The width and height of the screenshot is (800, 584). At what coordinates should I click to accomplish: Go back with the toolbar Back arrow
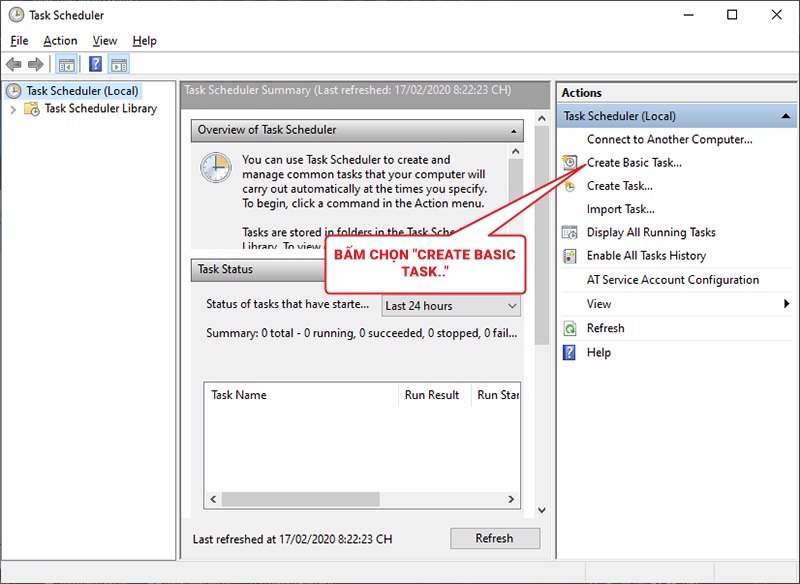point(14,64)
